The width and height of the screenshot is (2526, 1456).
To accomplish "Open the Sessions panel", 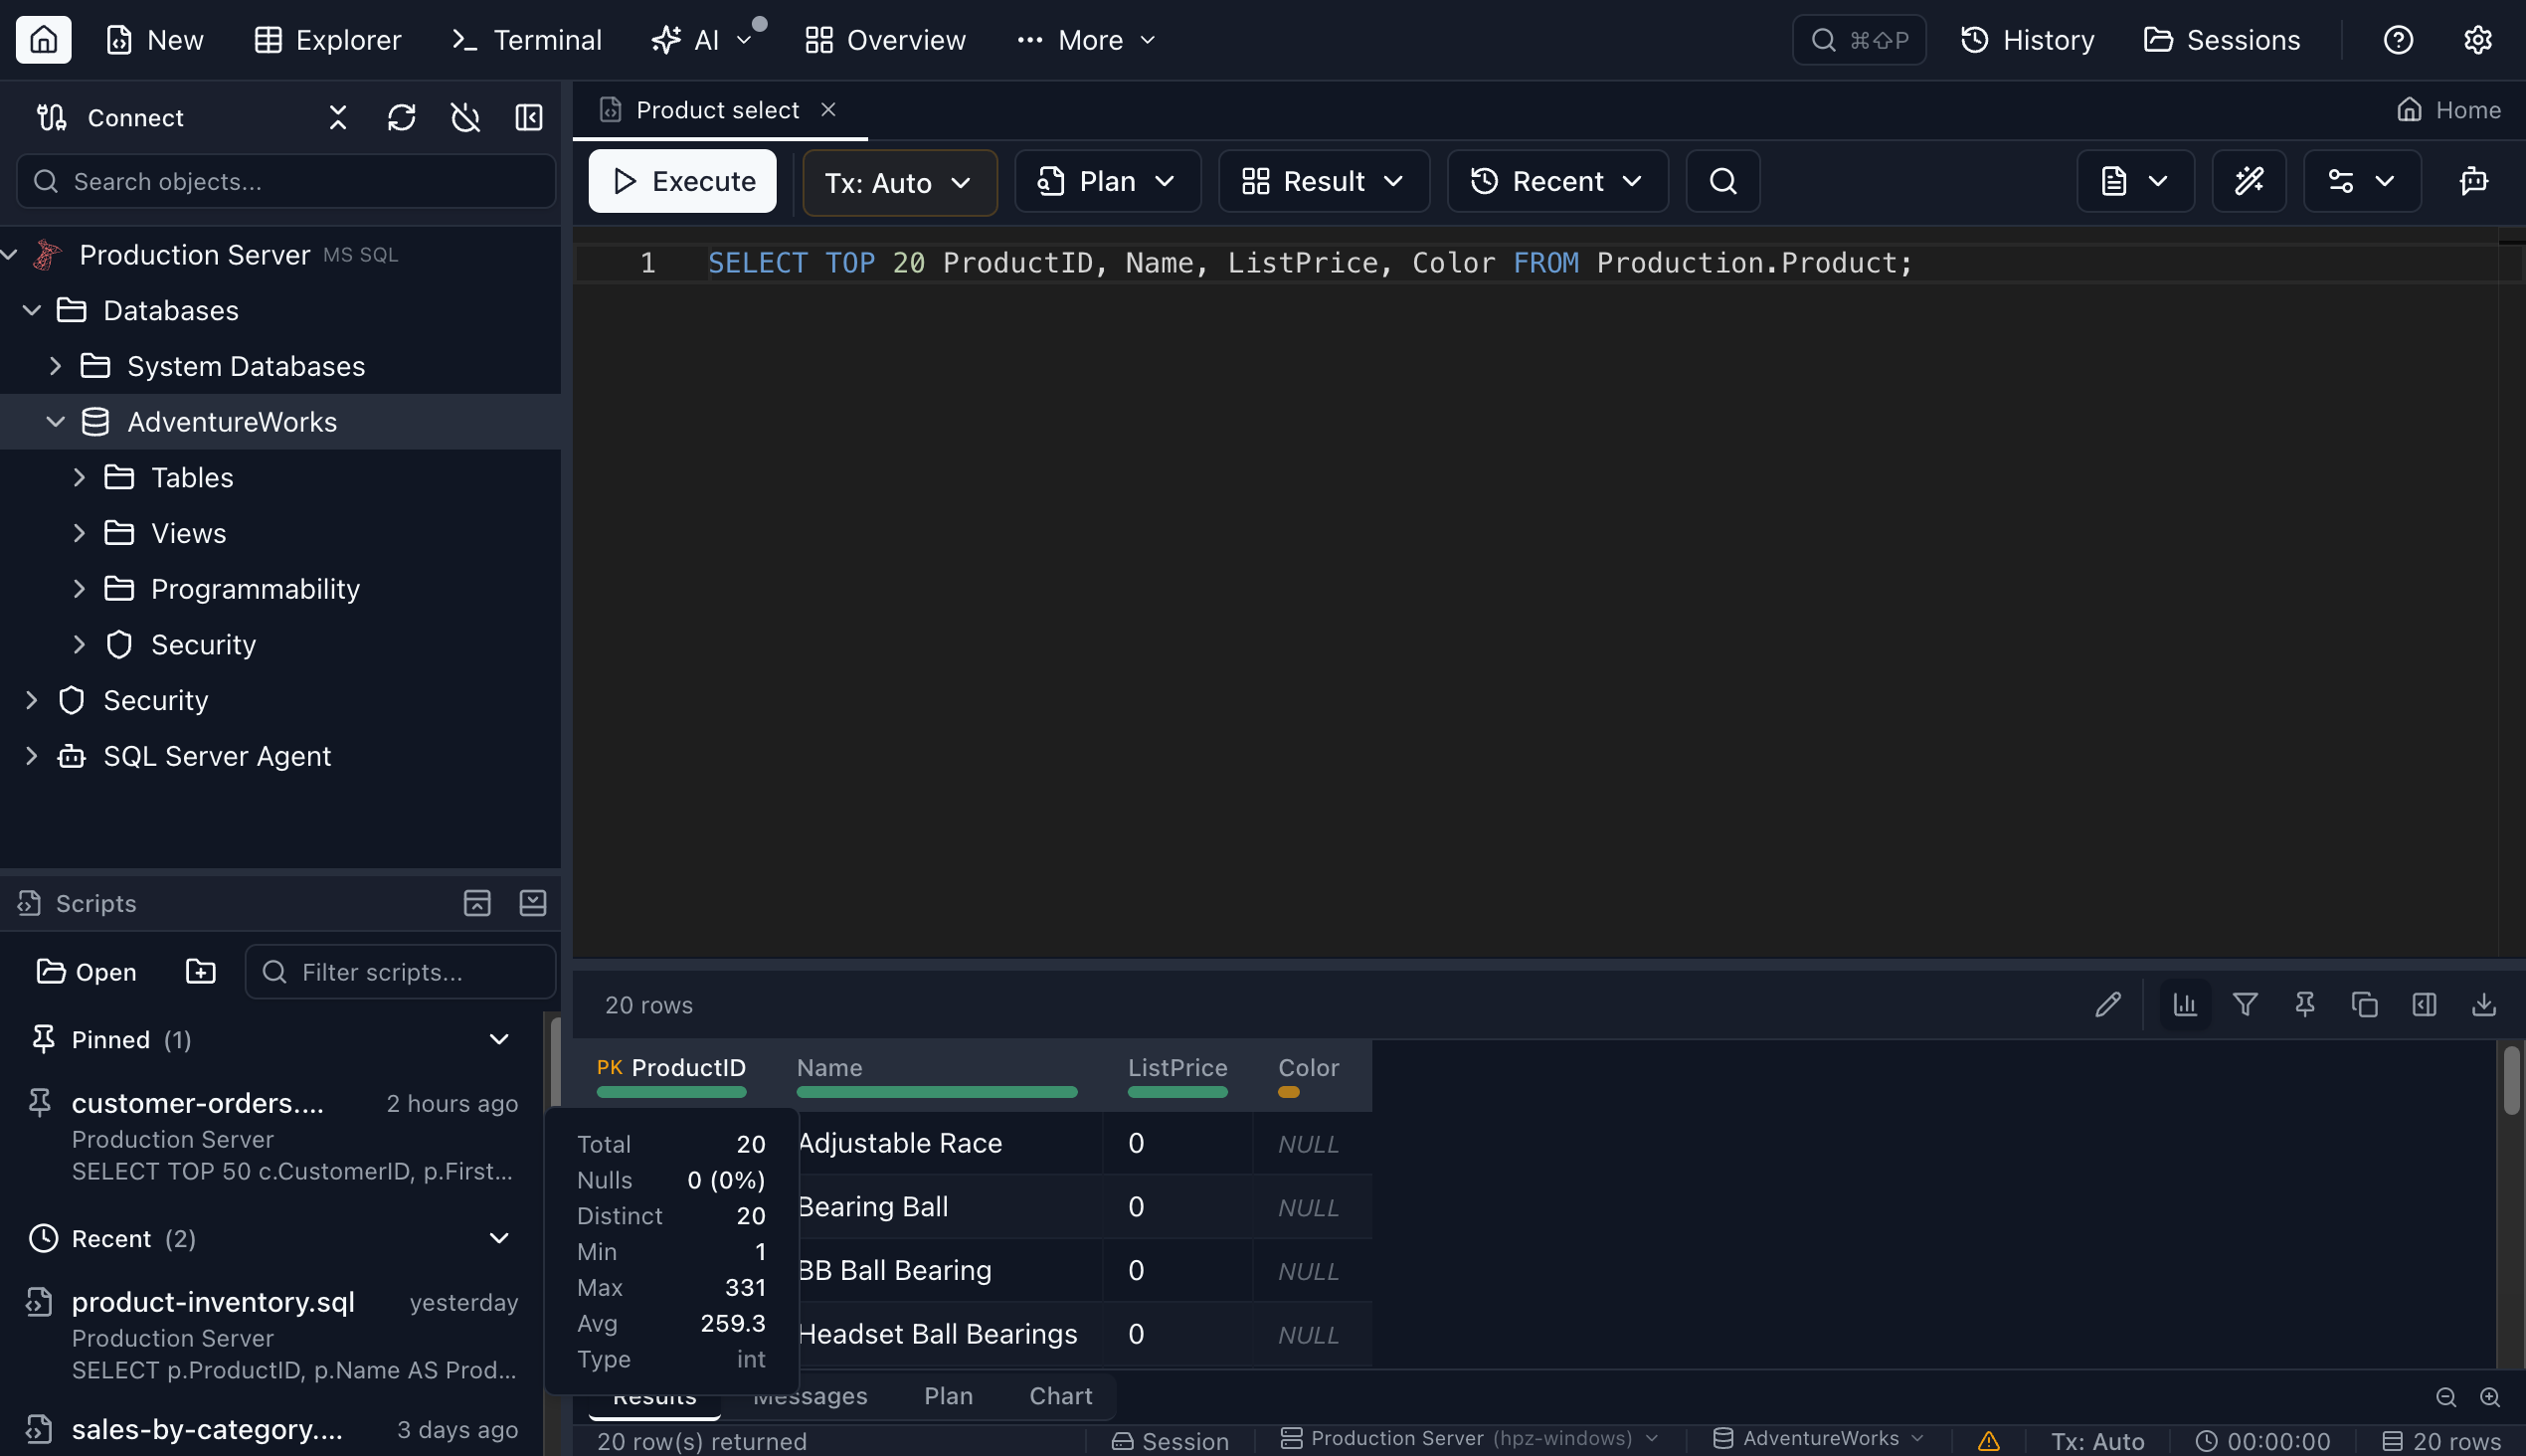I will [2222, 40].
